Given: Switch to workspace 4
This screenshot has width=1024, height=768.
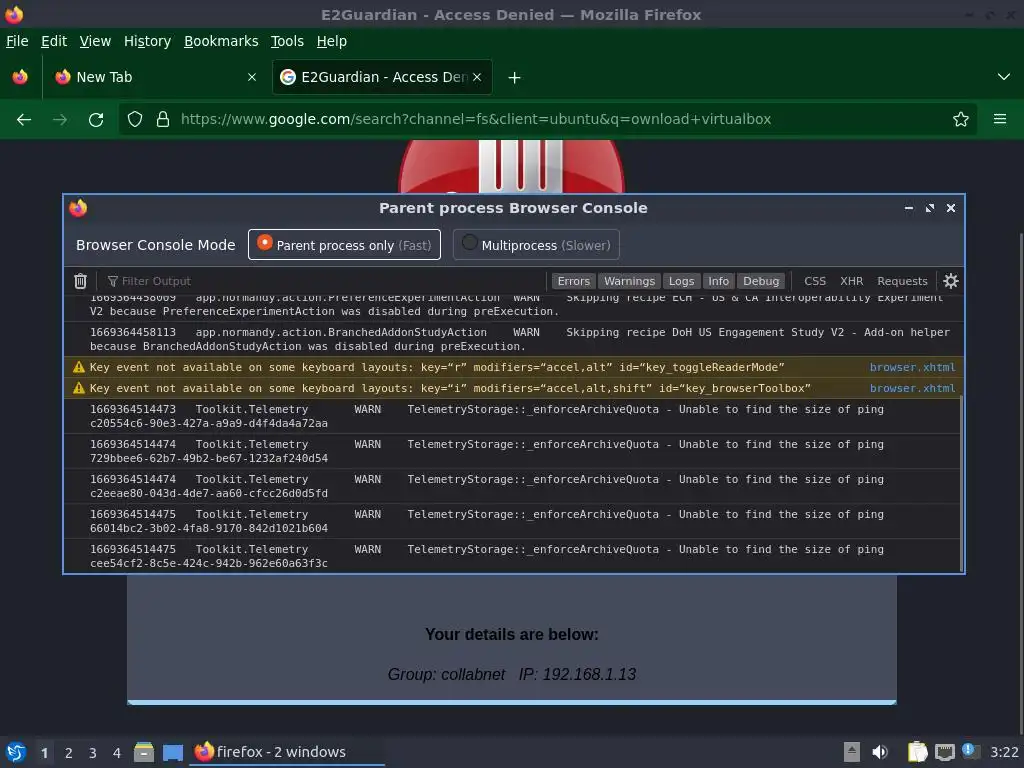Looking at the screenshot, I should pyautogui.click(x=117, y=753).
